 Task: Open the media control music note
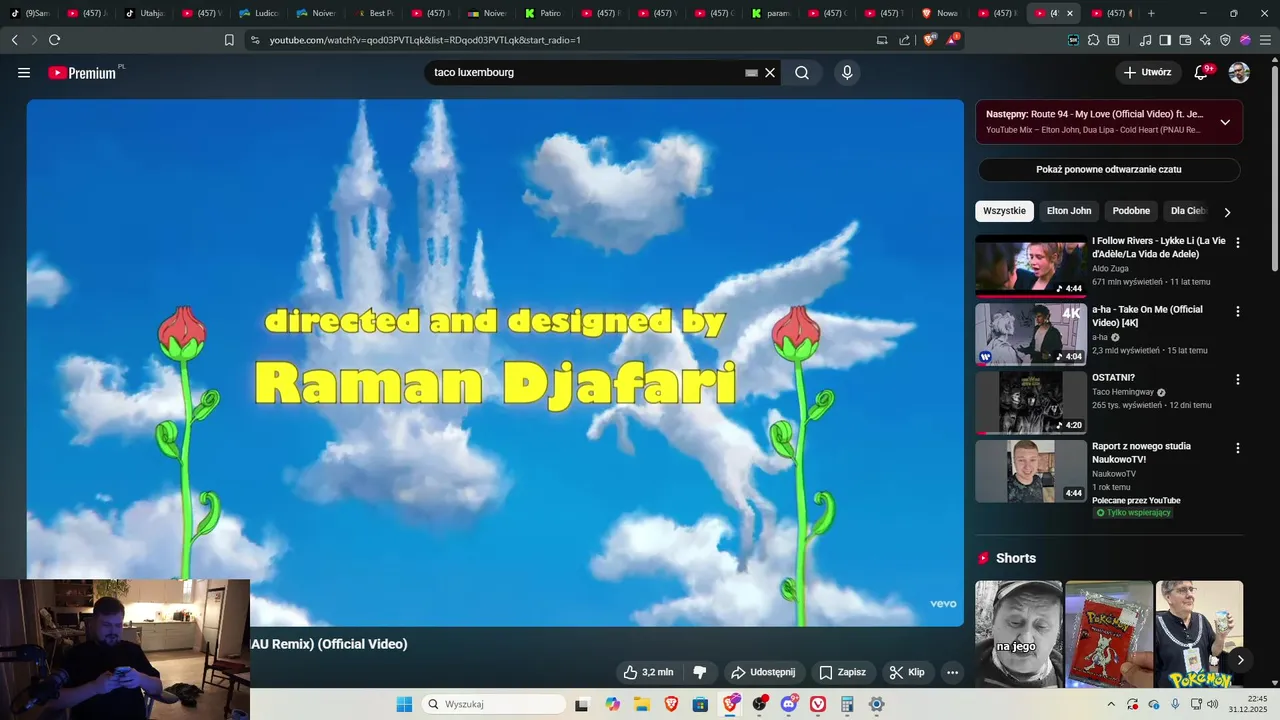tap(1146, 40)
